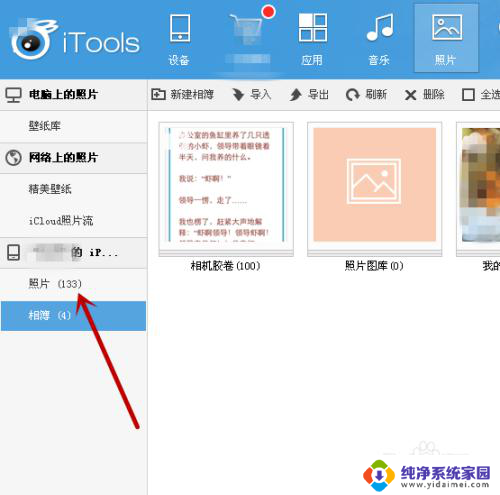Click the phone device icon in sidebar
The width and height of the screenshot is (500, 495).
14,253
